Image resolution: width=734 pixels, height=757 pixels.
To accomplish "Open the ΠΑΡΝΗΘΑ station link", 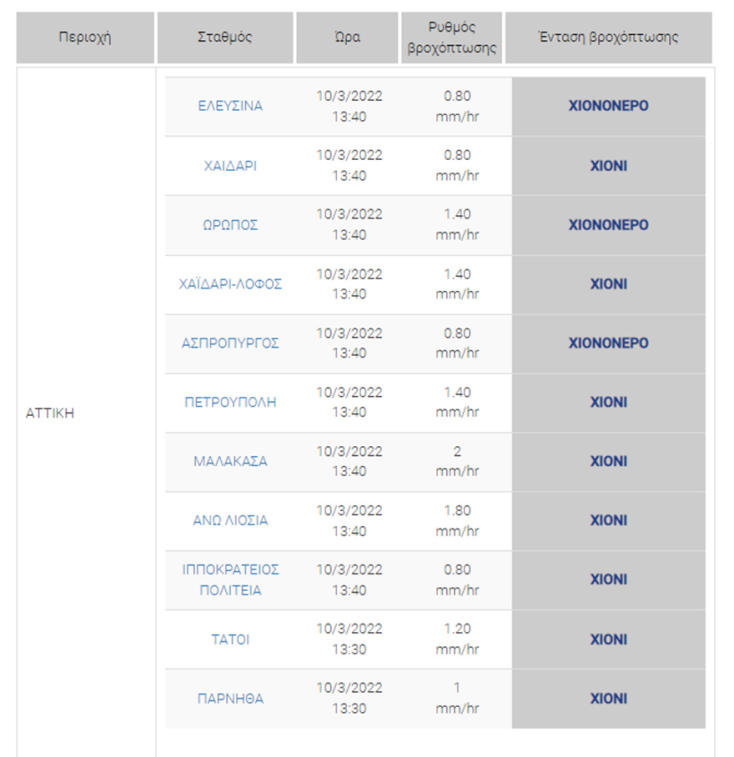I will pyautogui.click(x=230, y=698).
